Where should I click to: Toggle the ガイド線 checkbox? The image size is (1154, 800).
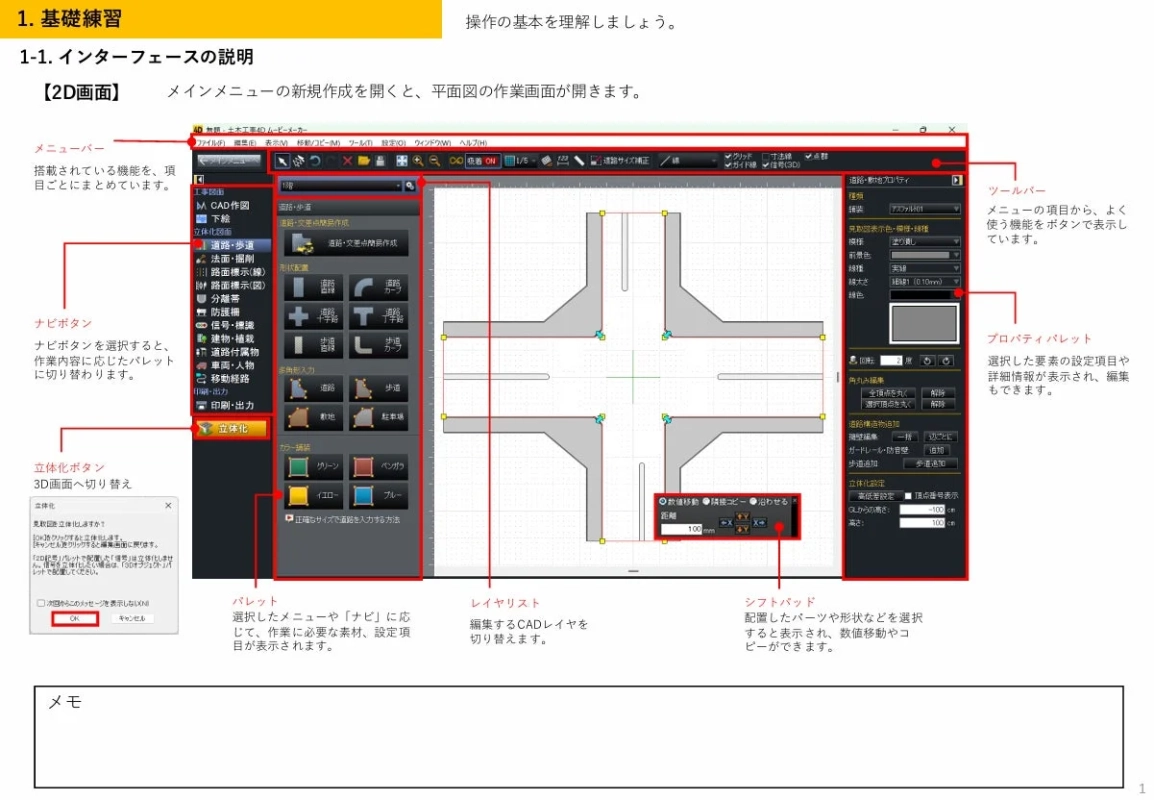click(728, 165)
